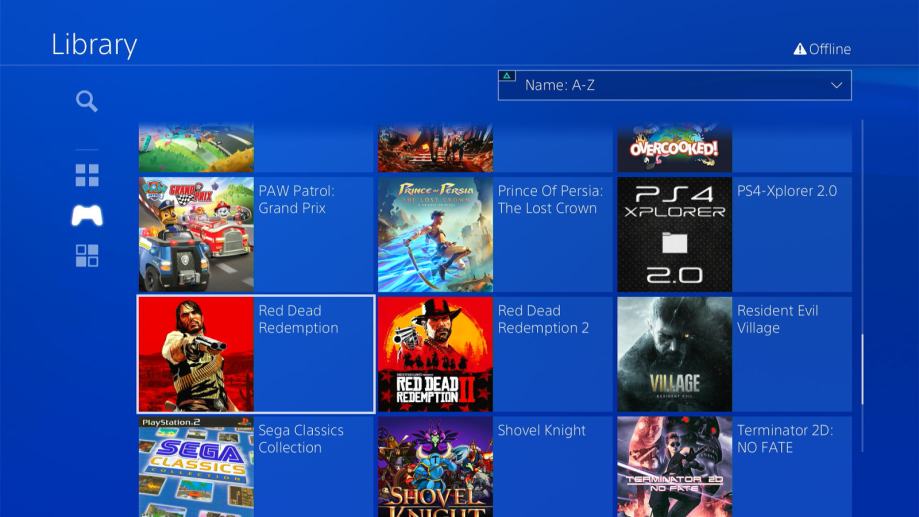Click the Offline warning triangle icon
Screen dimensions: 919x517
coord(799,49)
